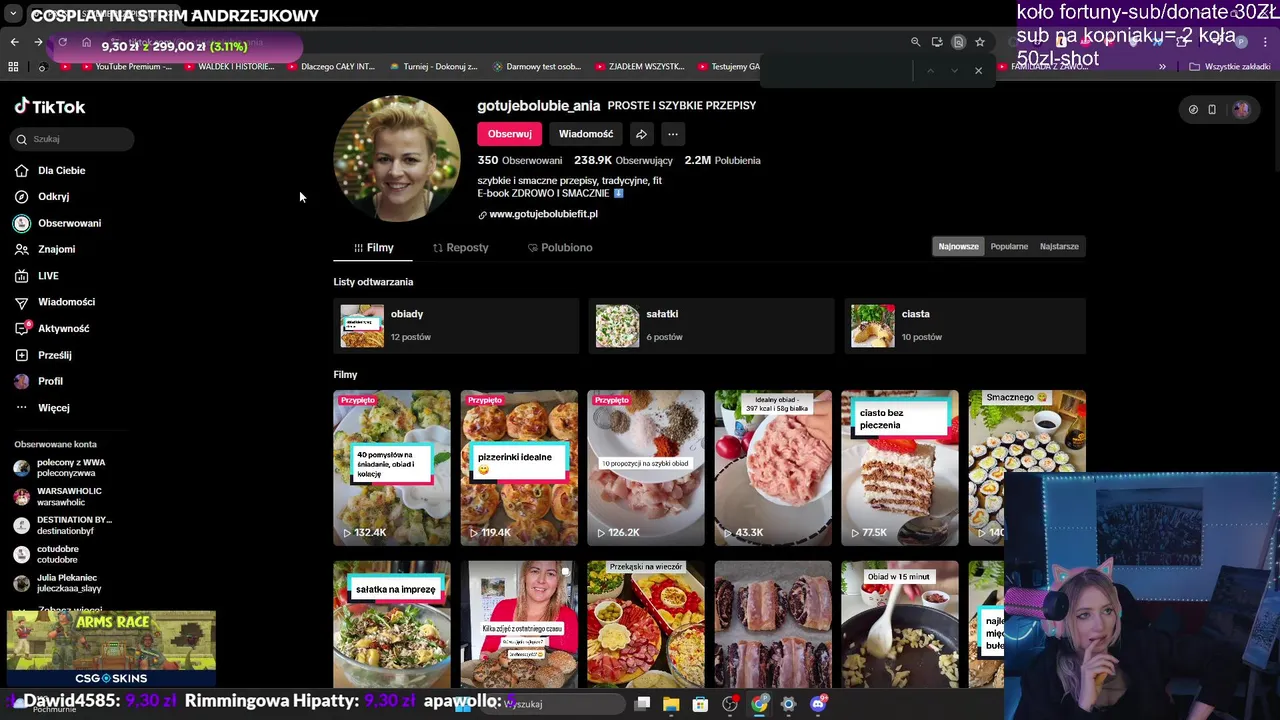
Task: Open the obiady playlist
Action: click(x=456, y=326)
